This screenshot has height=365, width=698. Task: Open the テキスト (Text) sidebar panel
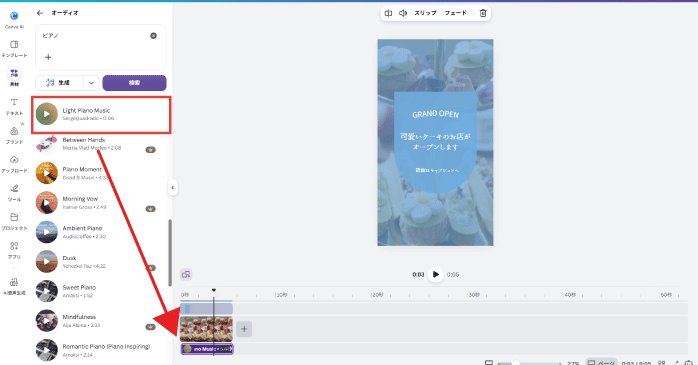14,106
